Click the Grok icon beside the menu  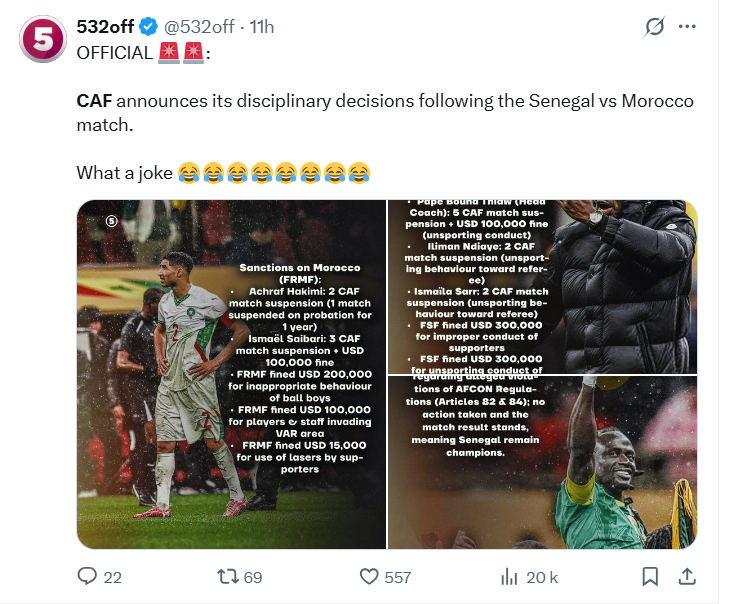[x=655, y=28]
